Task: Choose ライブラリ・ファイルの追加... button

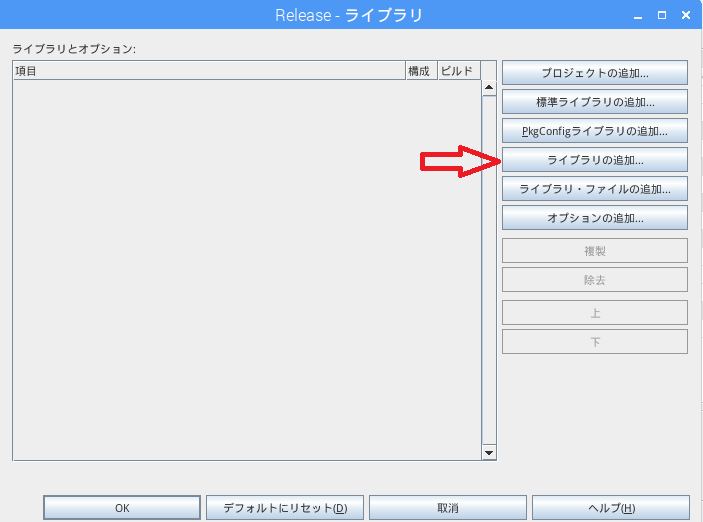Action: (x=594, y=189)
